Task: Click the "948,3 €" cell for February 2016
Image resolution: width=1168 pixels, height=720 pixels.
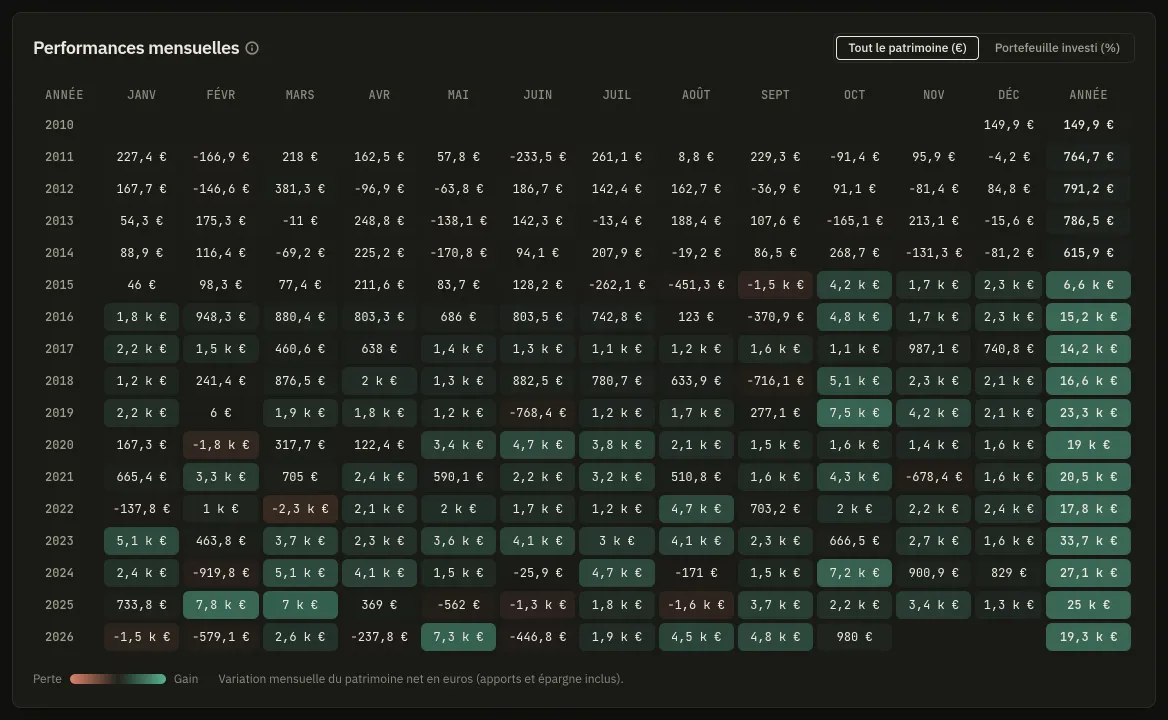Action: click(x=220, y=317)
